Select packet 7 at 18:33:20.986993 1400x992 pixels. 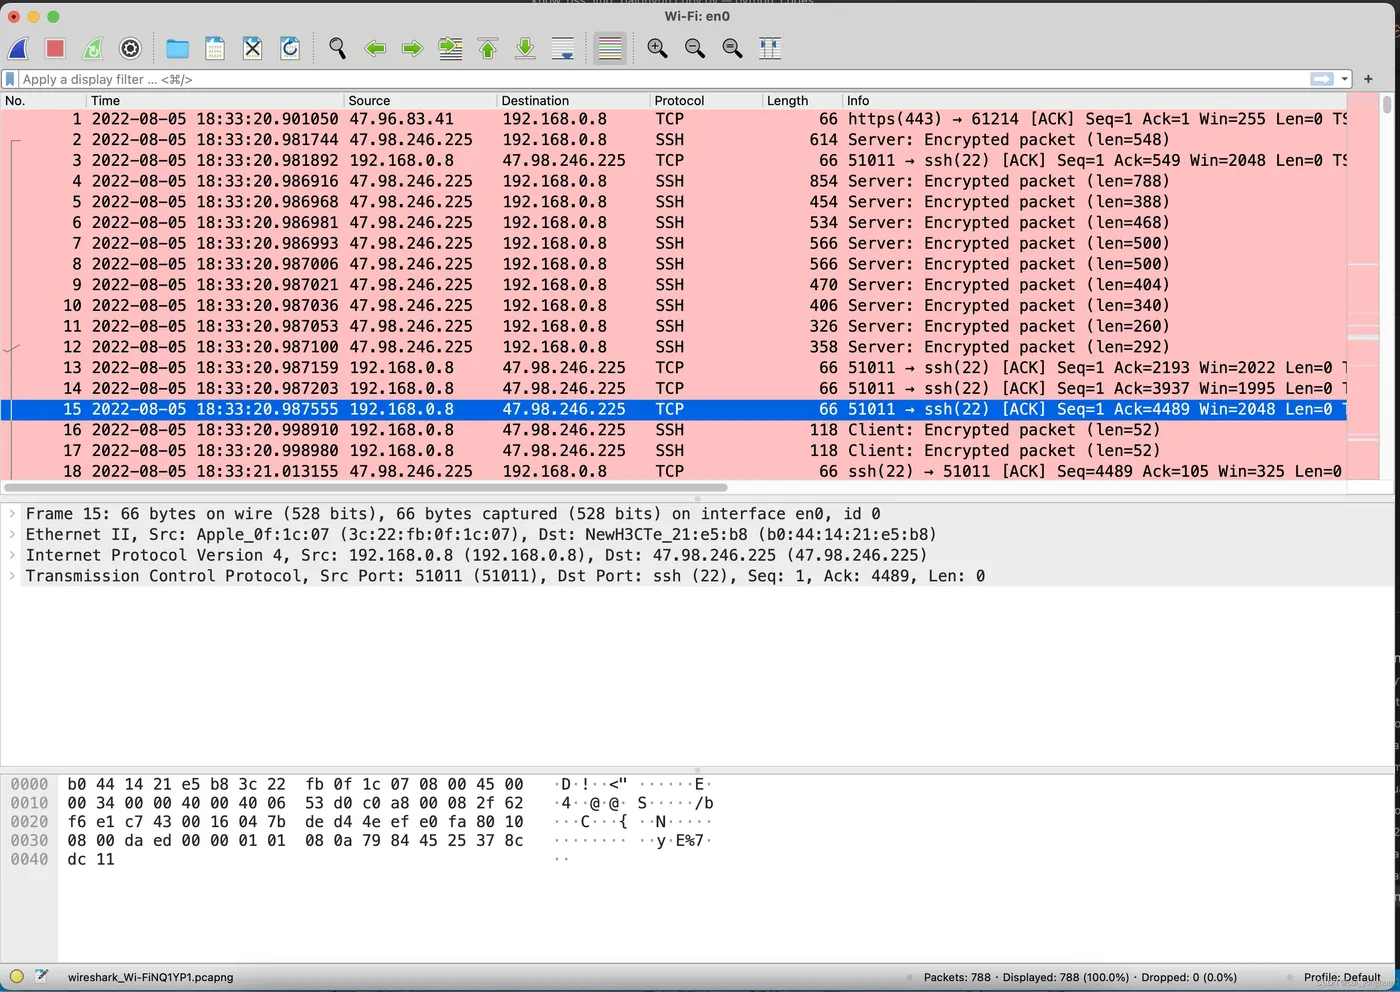[674, 243]
